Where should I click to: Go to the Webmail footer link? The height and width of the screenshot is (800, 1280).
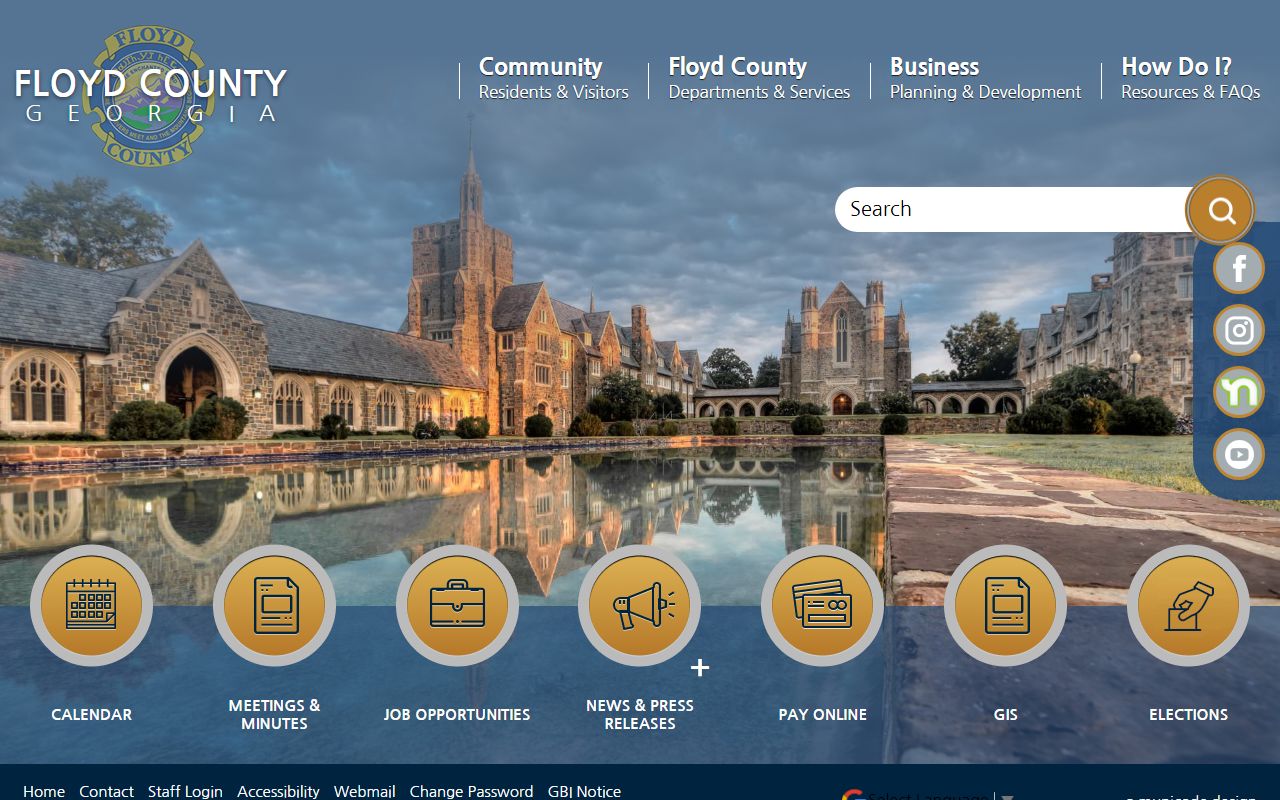[x=364, y=791]
